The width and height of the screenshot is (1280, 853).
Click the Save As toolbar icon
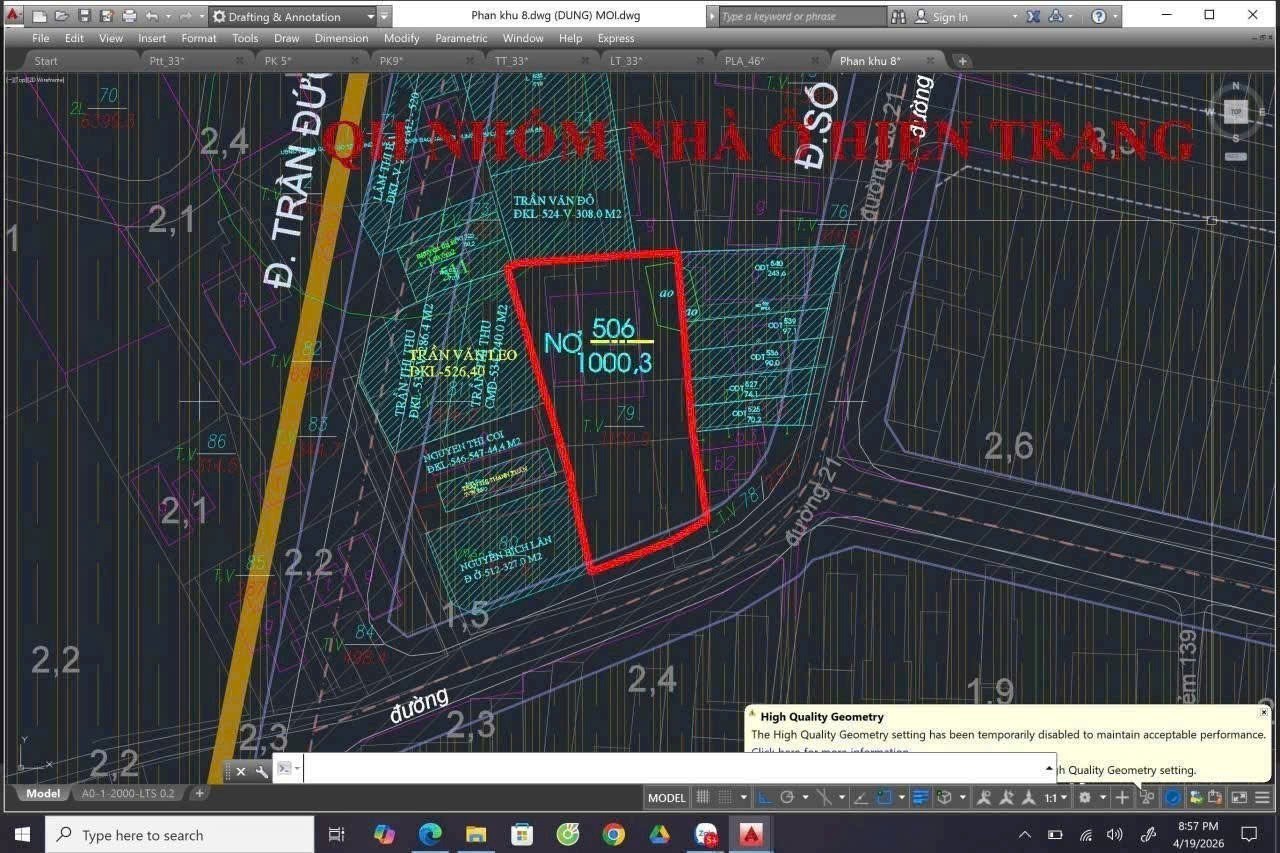click(106, 16)
